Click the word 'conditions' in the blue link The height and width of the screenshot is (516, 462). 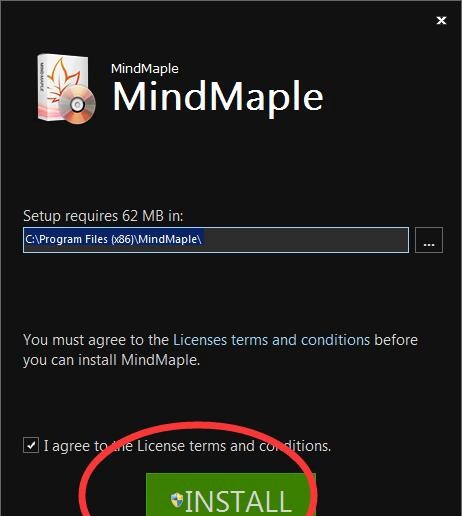[335, 340]
